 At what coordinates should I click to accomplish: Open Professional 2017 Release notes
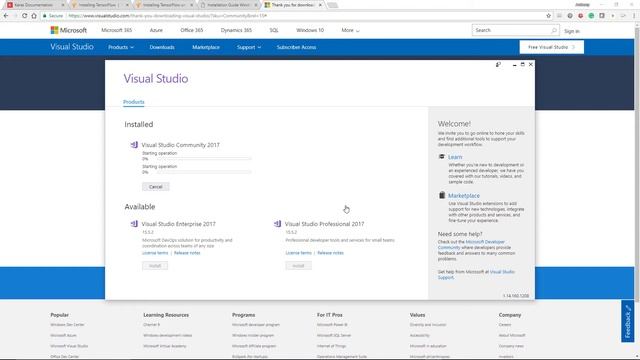tap(330, 253)
